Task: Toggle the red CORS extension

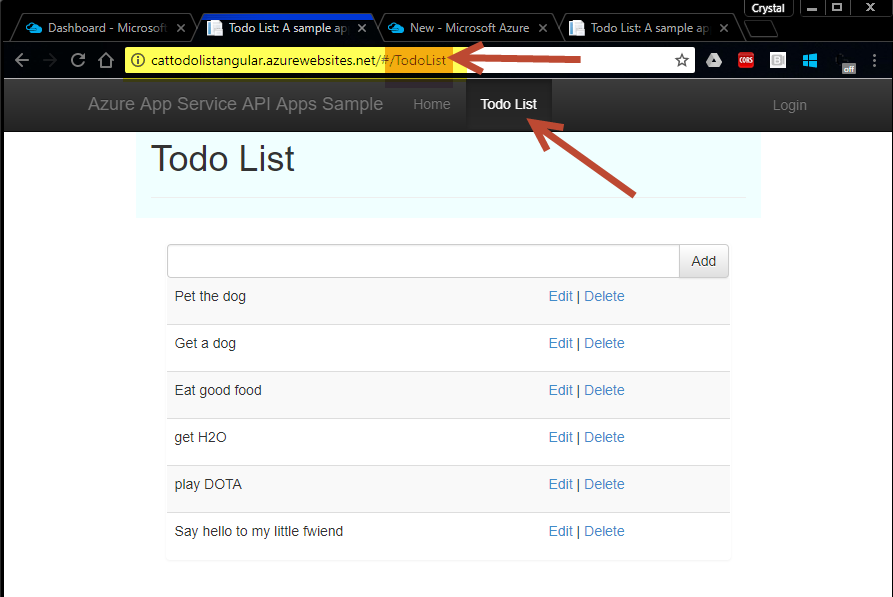Action: pos(745,60)
